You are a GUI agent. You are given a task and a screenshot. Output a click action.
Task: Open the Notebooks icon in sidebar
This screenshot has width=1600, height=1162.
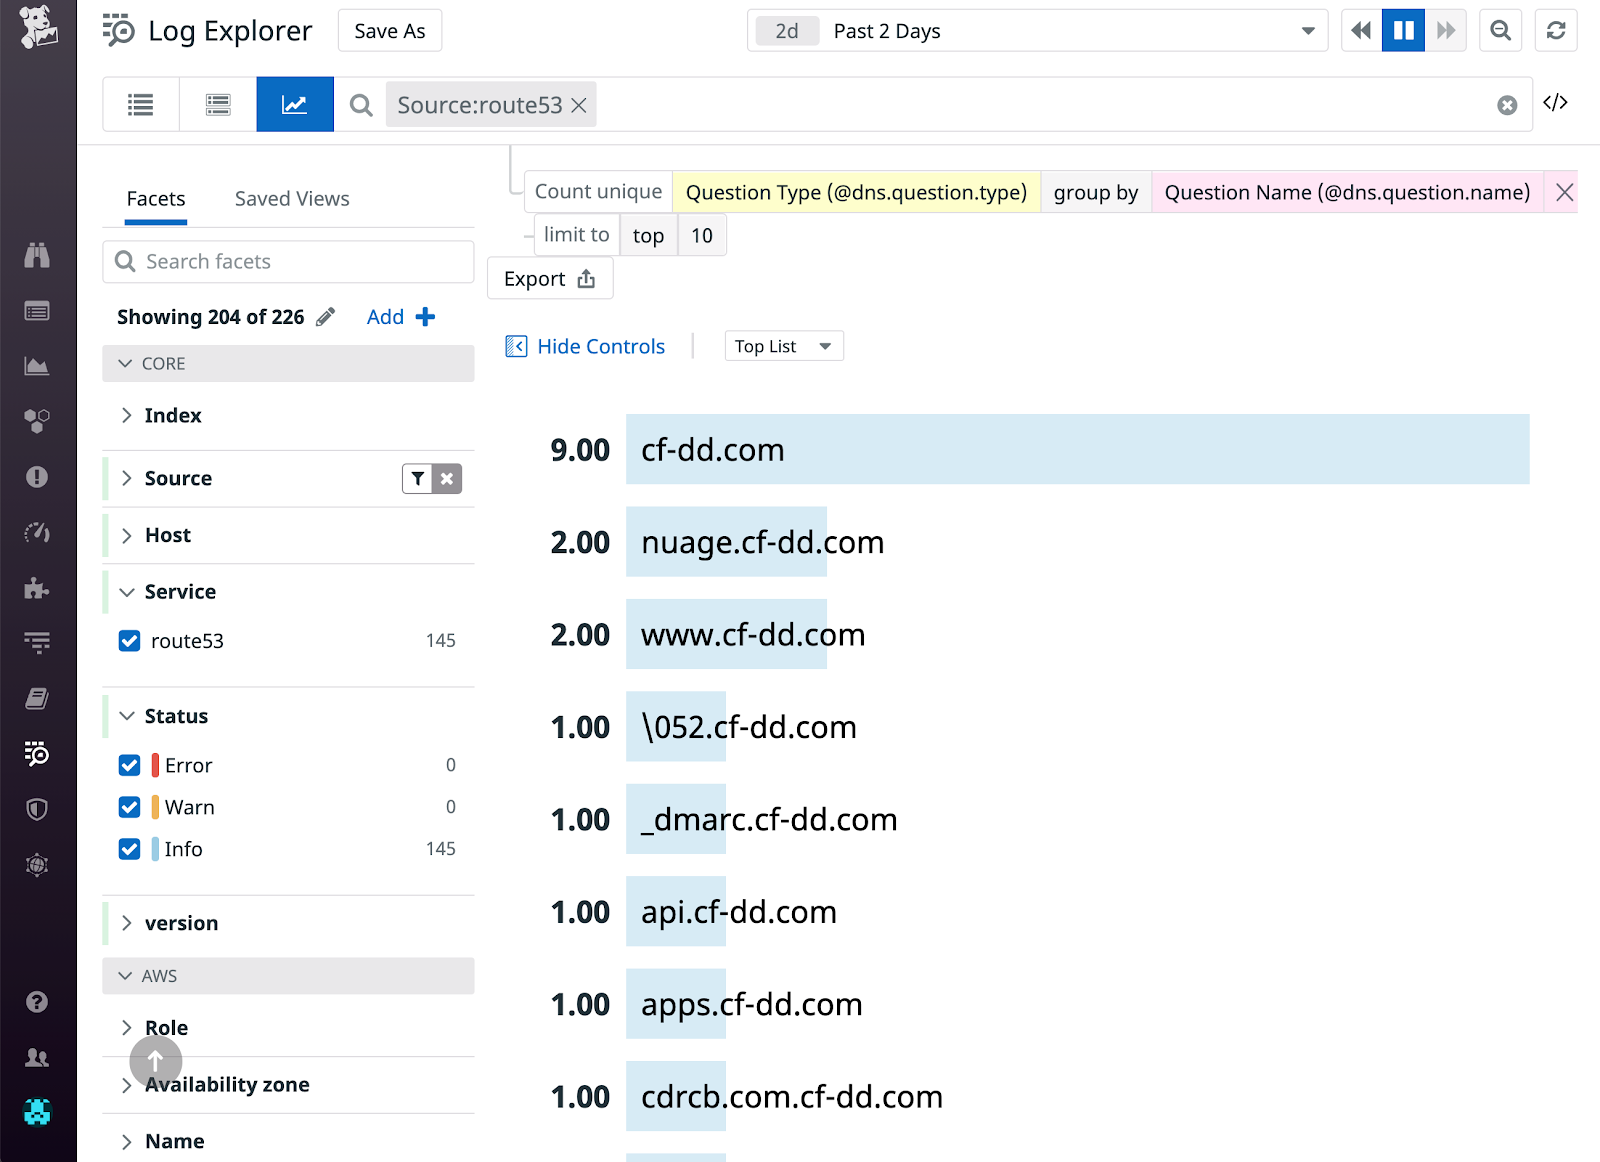tap(38, 697)
